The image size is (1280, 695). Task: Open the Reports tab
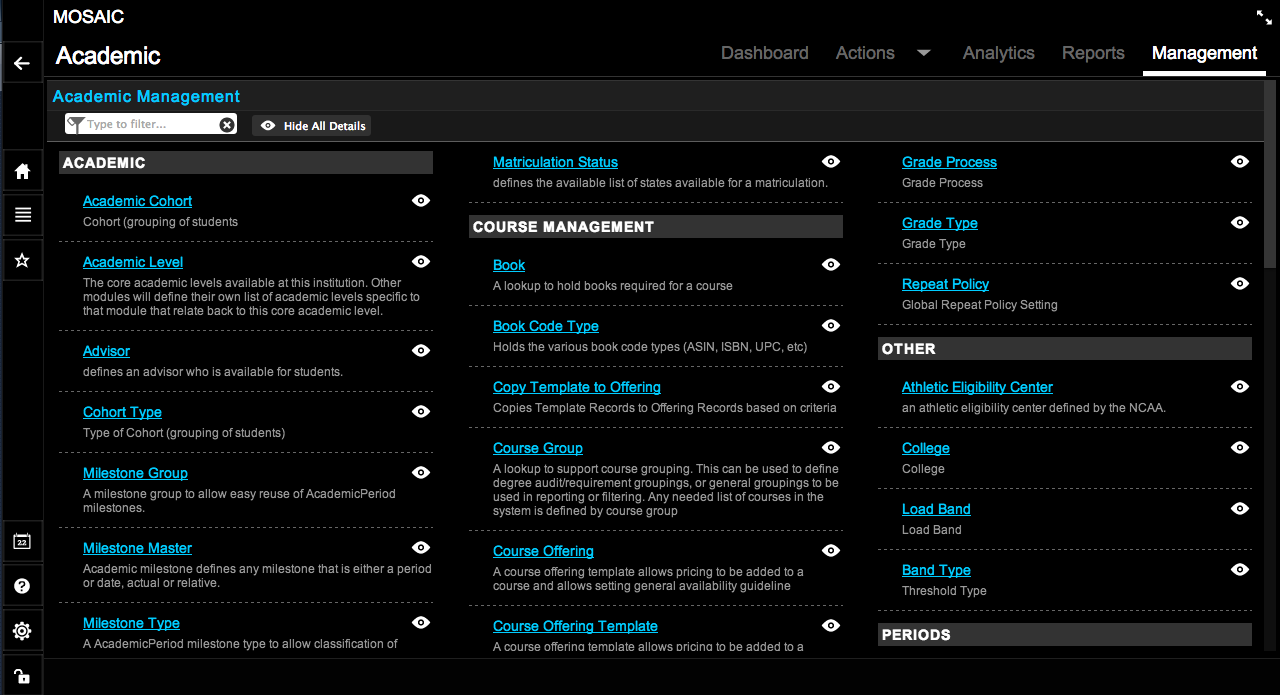(x=1093, y=53)
